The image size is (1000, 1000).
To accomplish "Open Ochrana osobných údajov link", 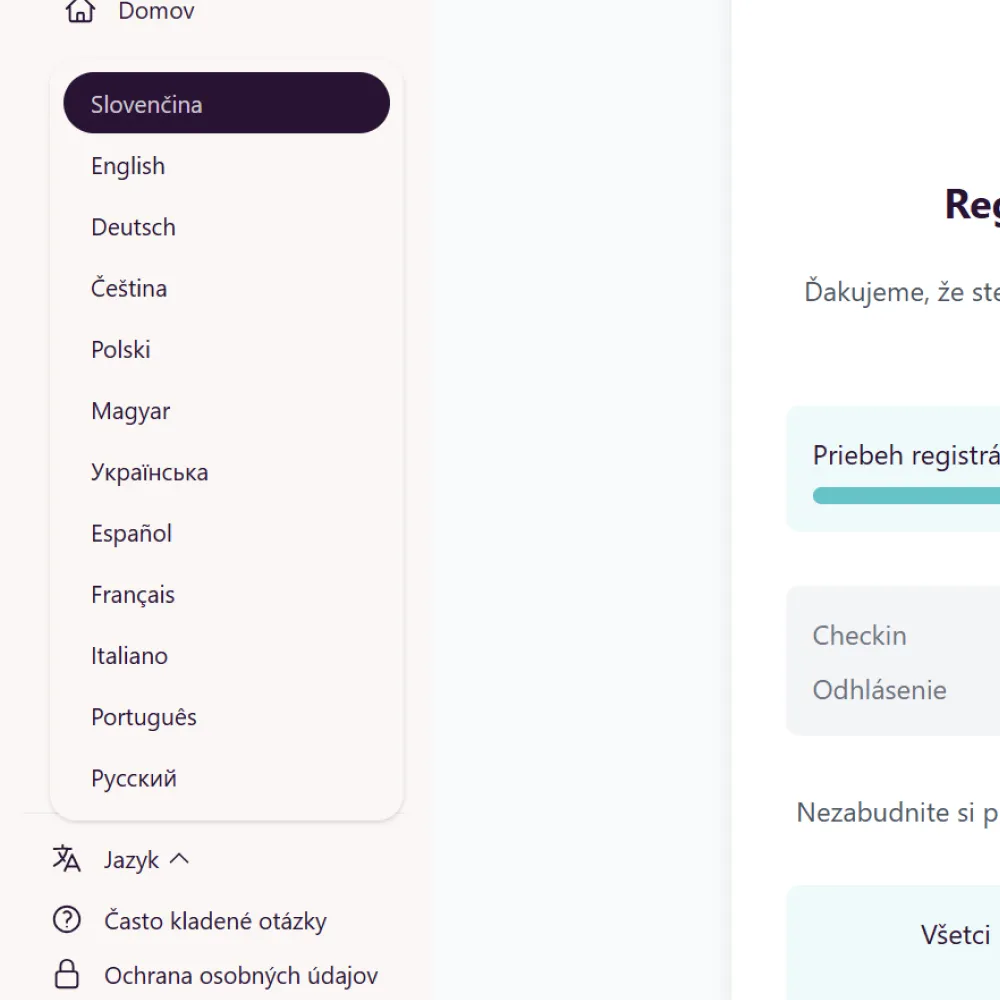I will pos(241,976).
